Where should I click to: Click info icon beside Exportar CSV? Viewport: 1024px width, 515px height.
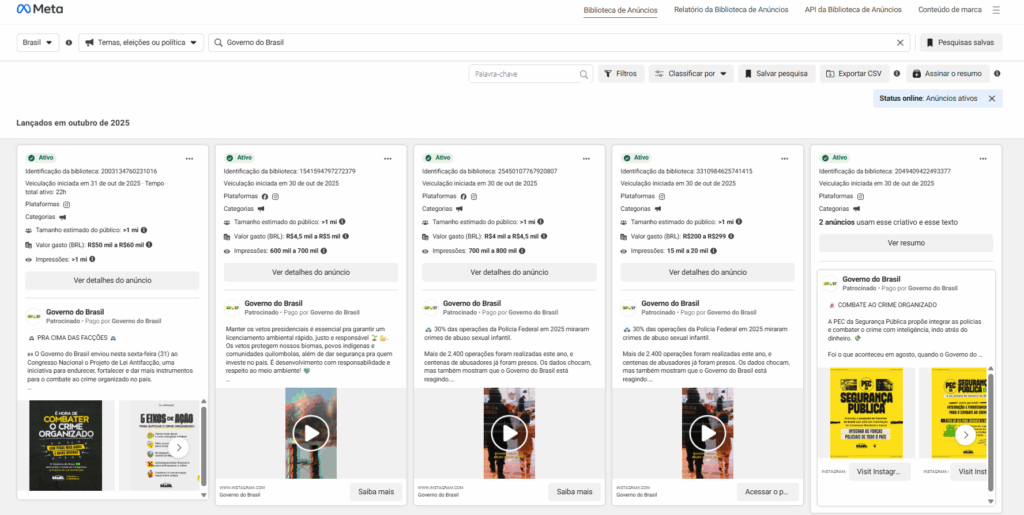(x=897, y=74)
